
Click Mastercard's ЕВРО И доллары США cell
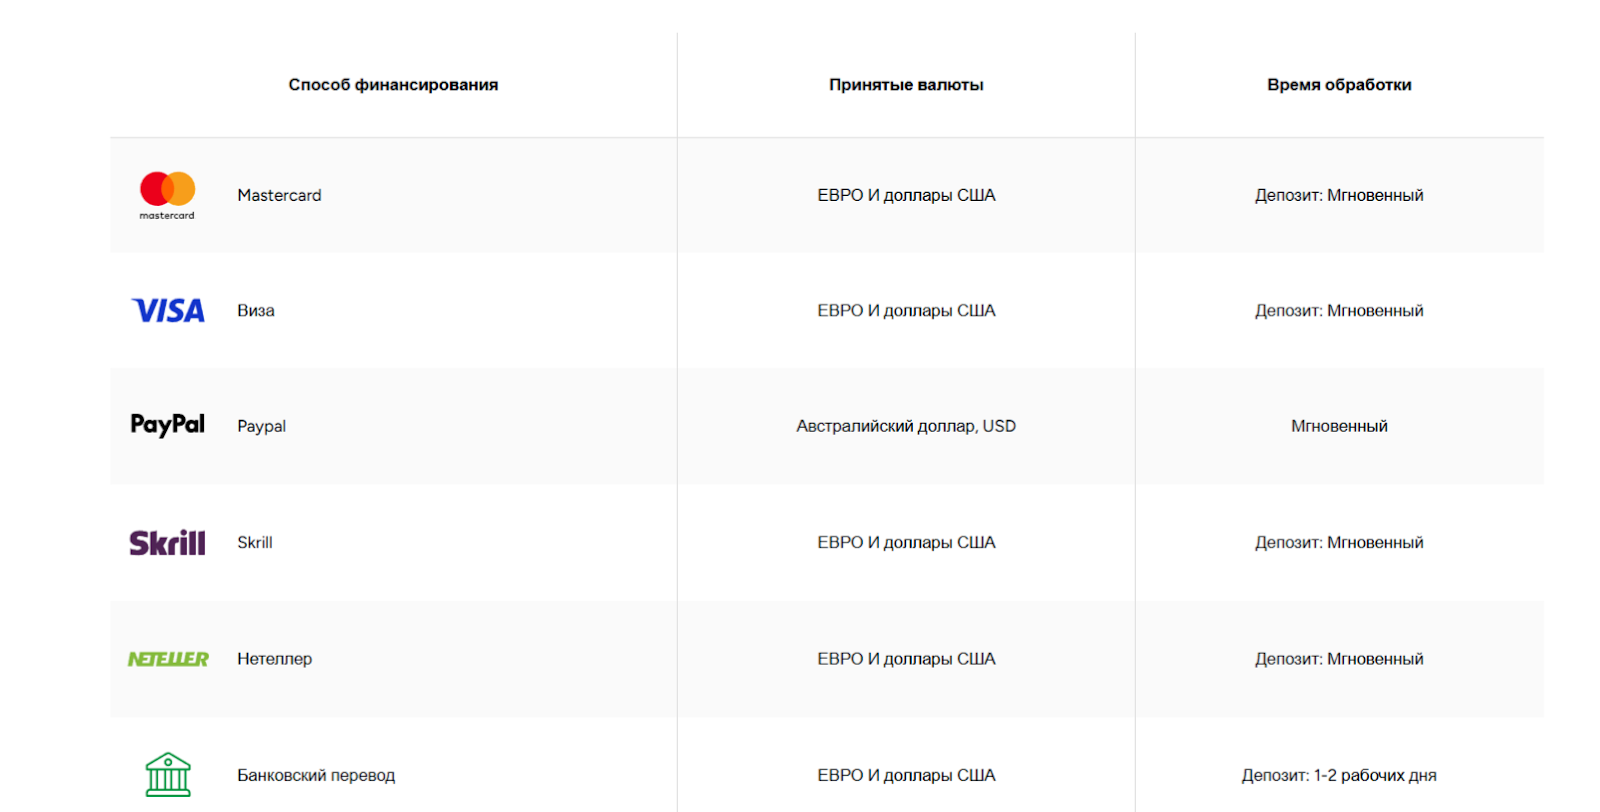[x=906, y=195]
